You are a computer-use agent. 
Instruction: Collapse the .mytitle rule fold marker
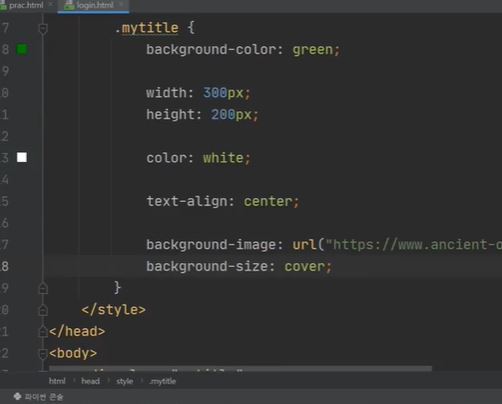pyautogui.click(x=43, y=29)
